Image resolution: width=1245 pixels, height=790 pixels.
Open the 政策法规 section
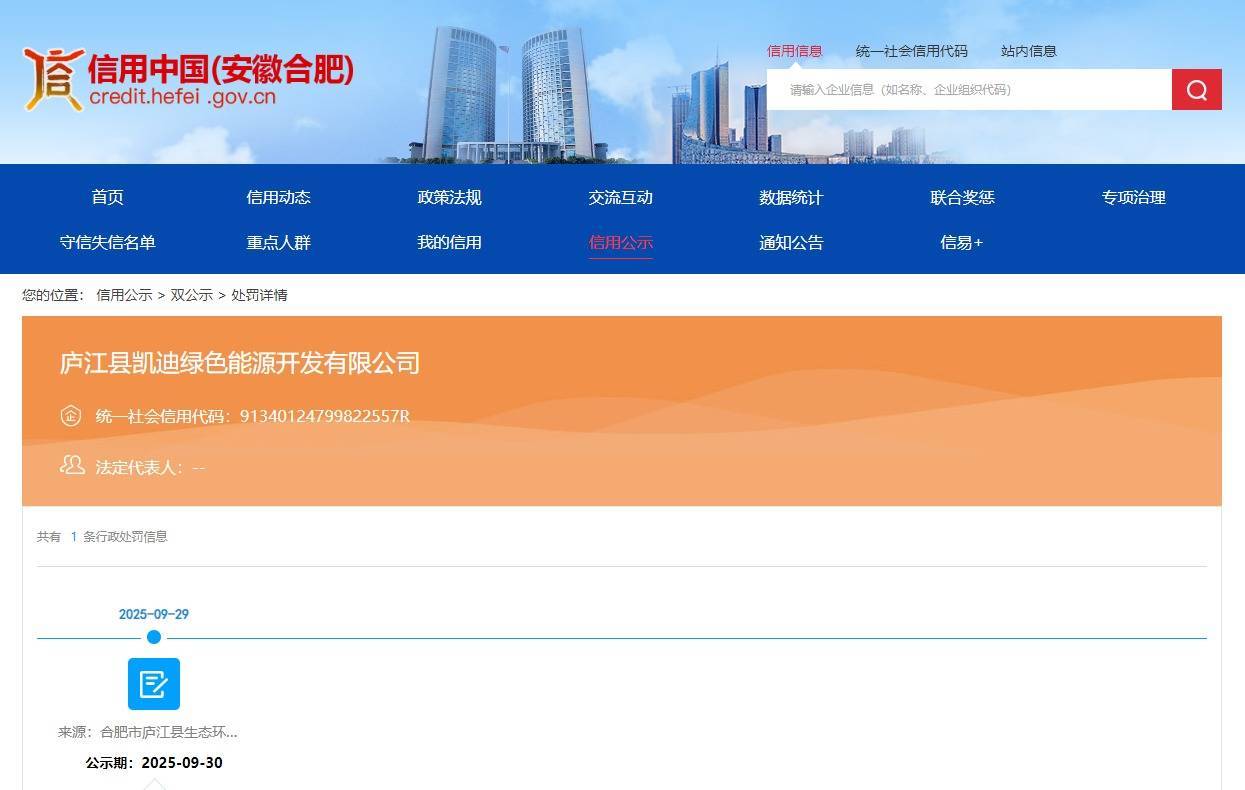coord(450,197)
